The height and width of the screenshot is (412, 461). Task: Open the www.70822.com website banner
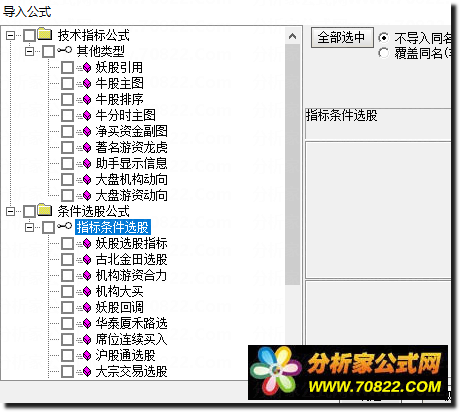coord(348,372)
